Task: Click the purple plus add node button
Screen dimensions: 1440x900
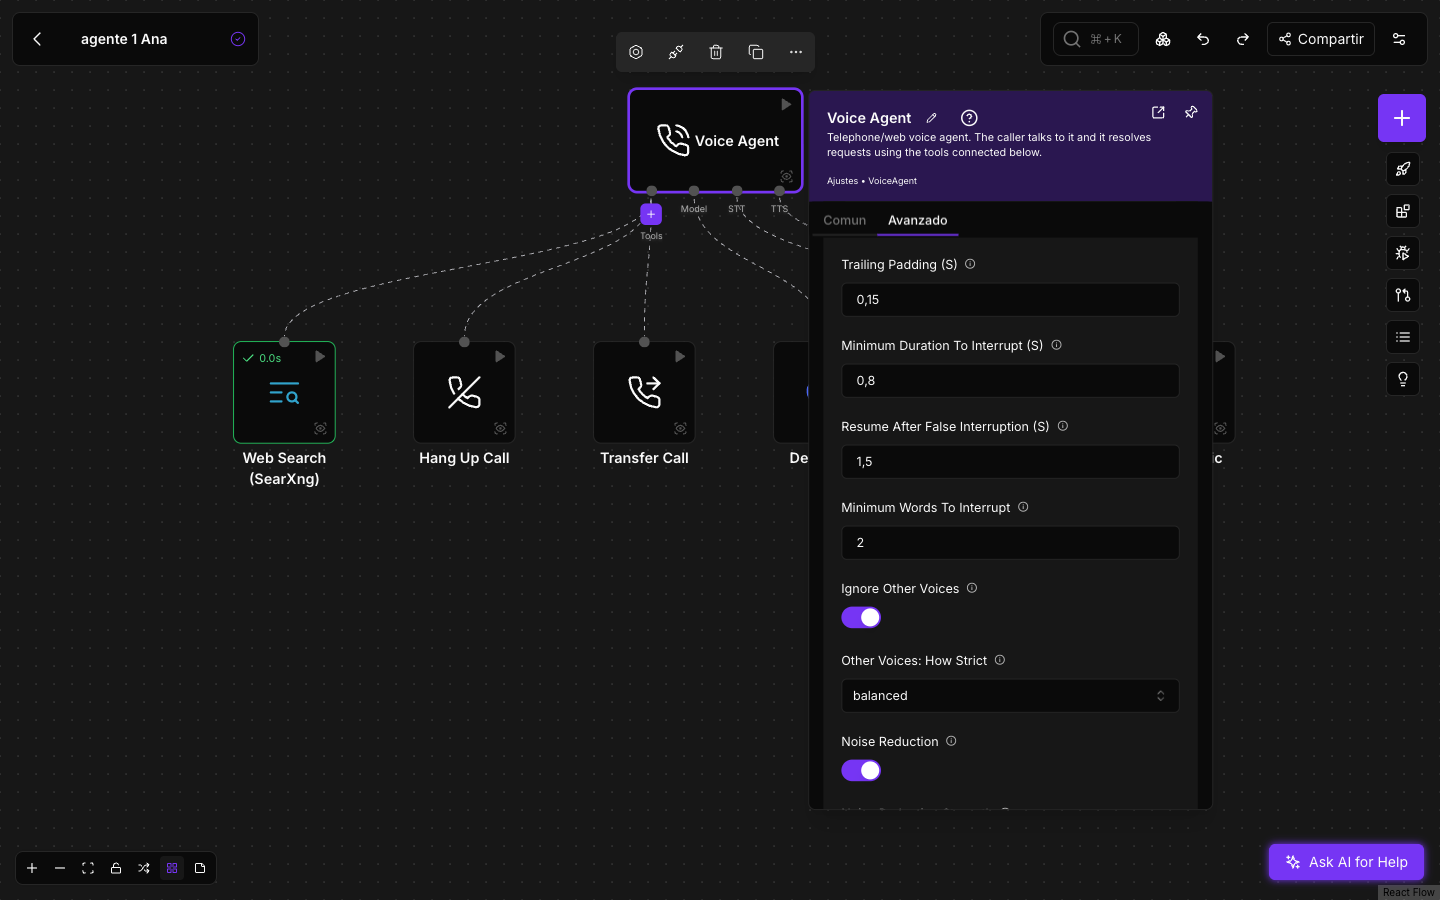Action: click(x=1402, y=118)
